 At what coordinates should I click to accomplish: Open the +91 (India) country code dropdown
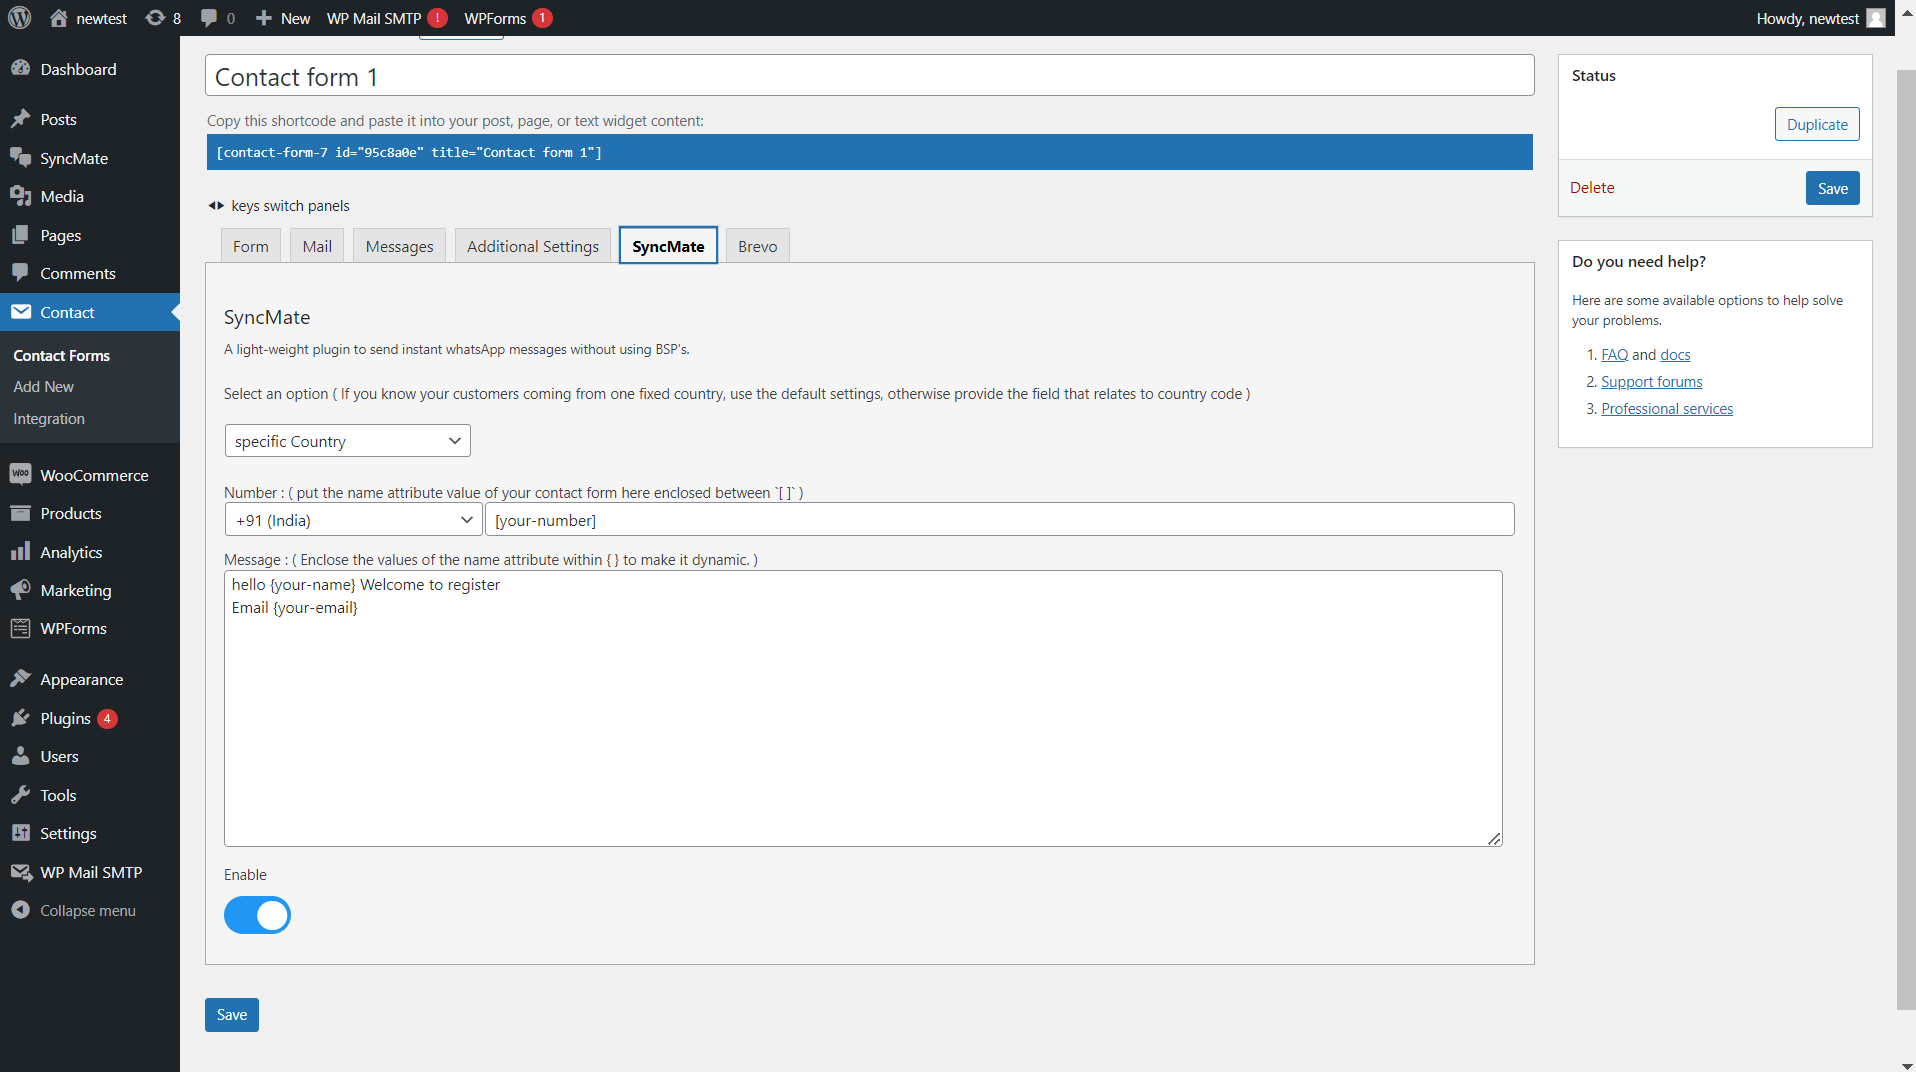click(354, 520)
